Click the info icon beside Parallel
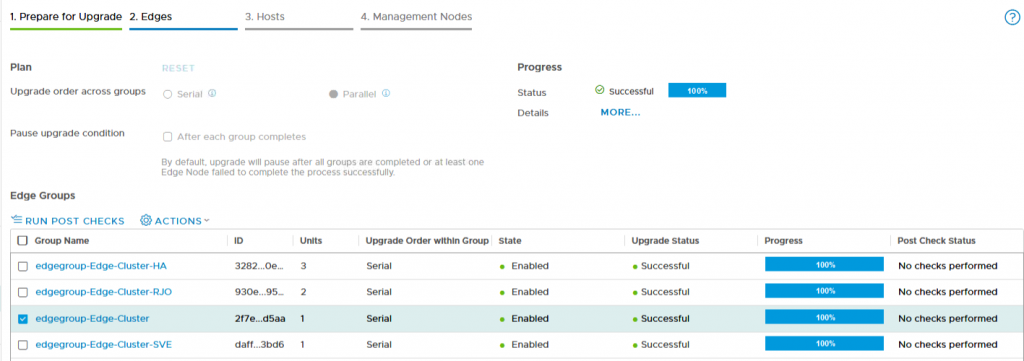 click(x=386, y=93)
